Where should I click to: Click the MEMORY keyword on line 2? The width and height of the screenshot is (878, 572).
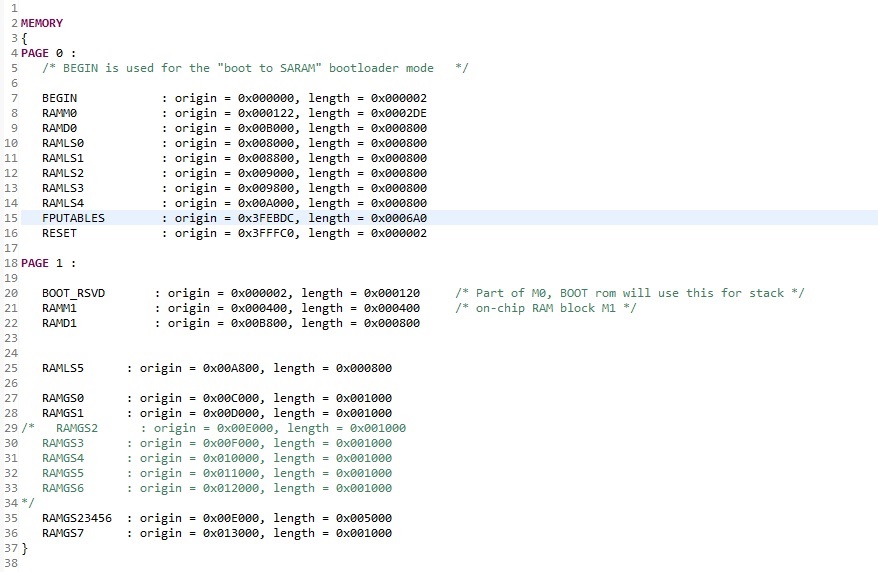(x=42, y=23)
